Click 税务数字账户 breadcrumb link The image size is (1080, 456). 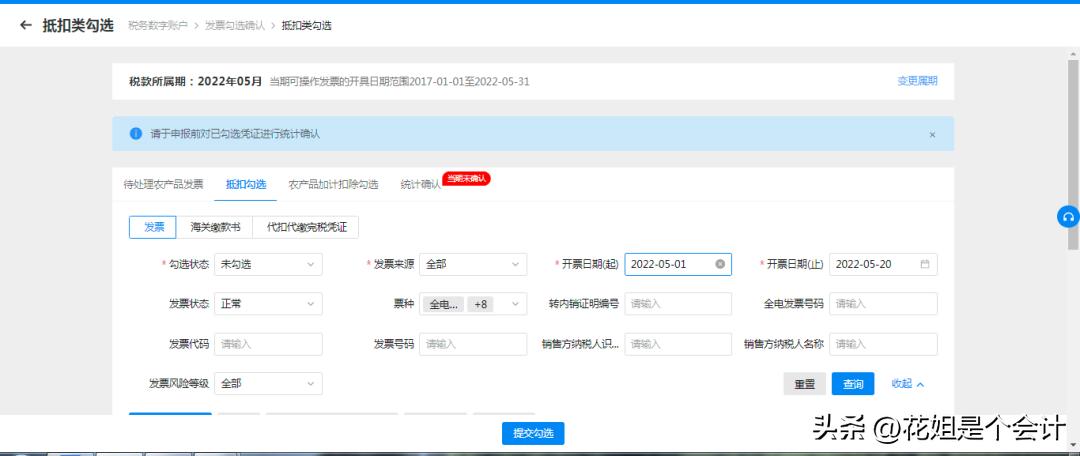tap(158, 25)
